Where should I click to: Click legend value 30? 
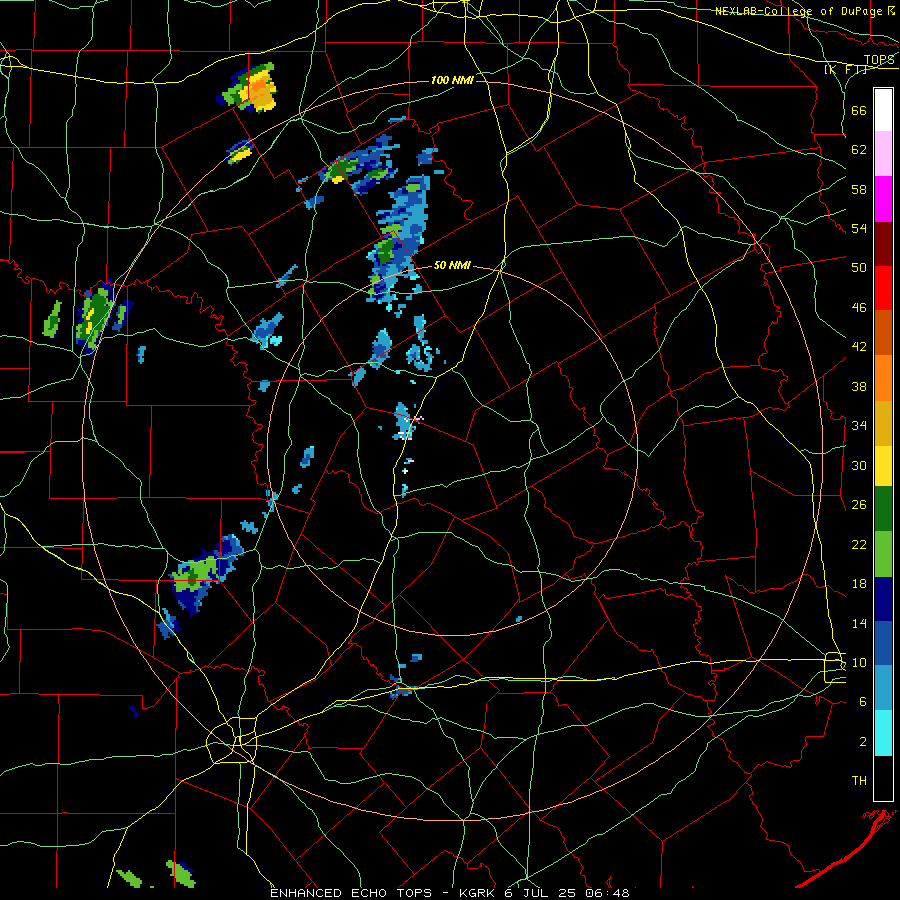click(x=859, y=465)
